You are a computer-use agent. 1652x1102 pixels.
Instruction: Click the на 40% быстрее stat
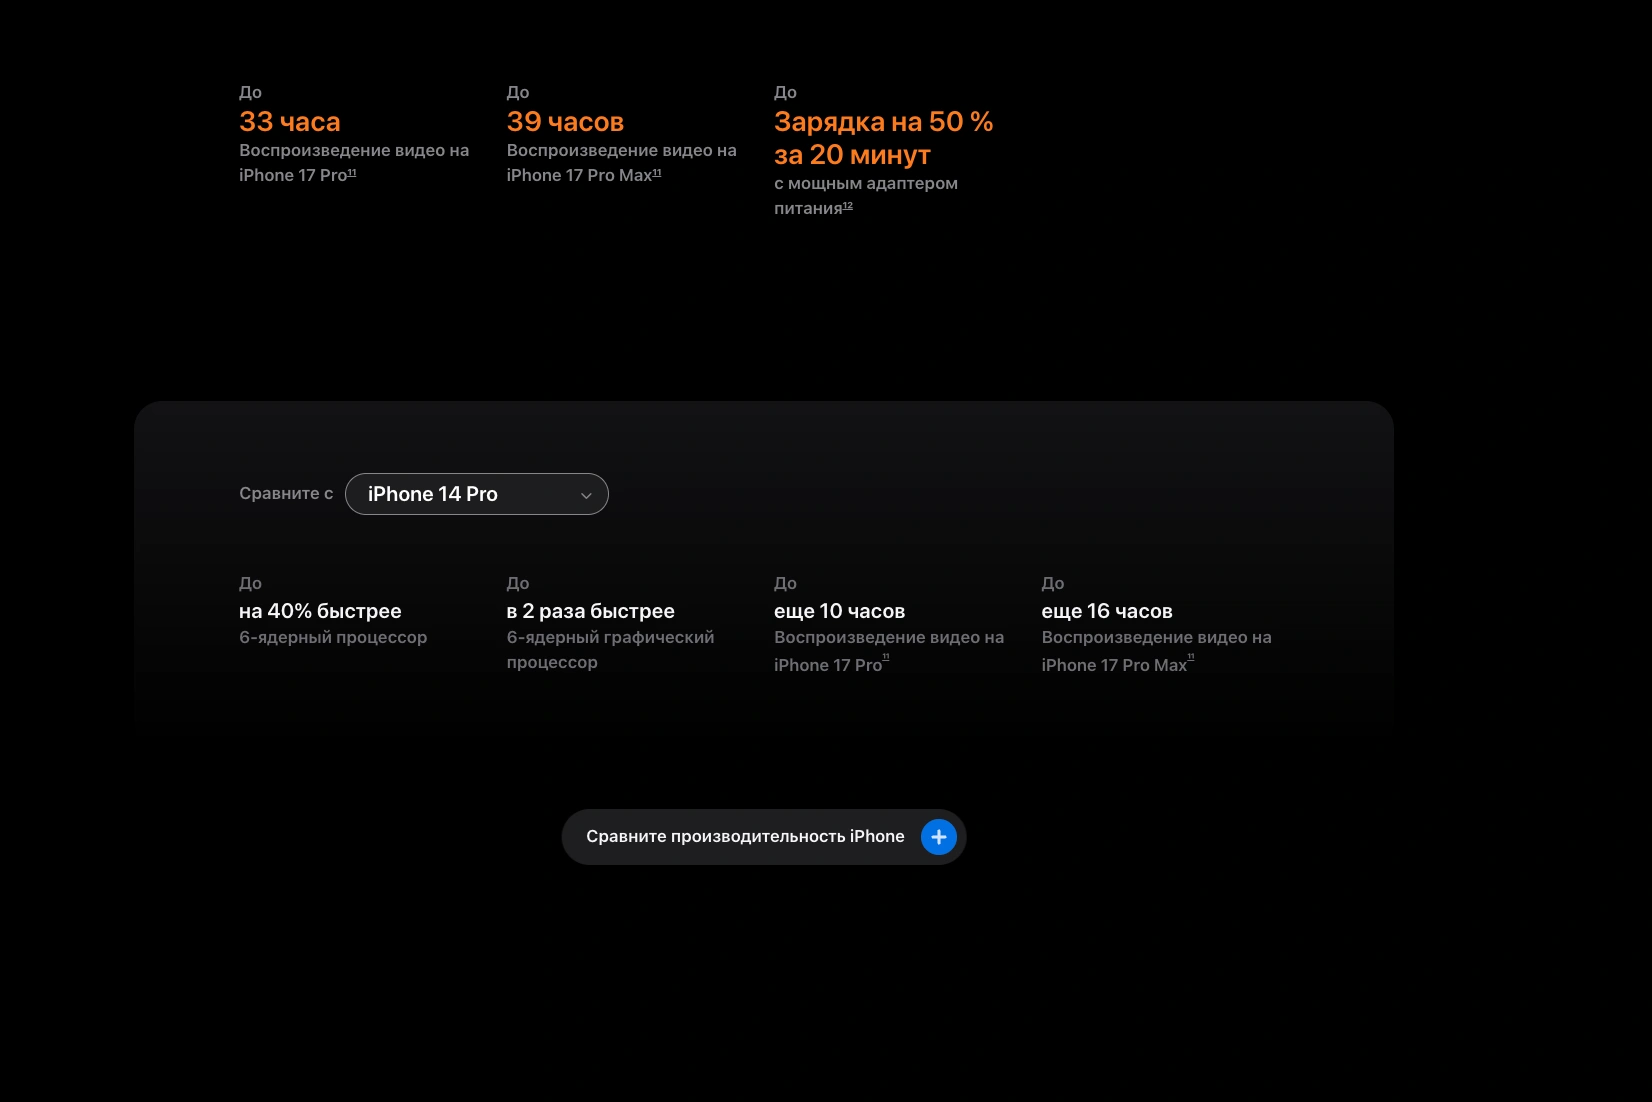pos(320,611)
